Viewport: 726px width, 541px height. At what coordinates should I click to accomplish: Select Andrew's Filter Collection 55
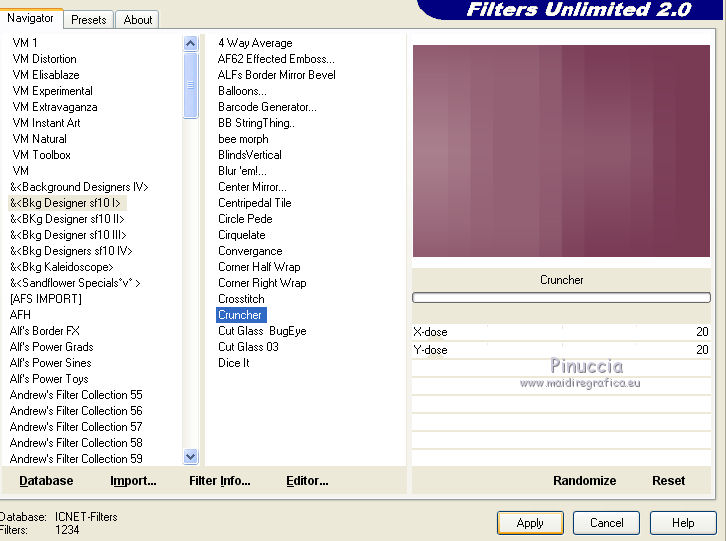[76, 395]
